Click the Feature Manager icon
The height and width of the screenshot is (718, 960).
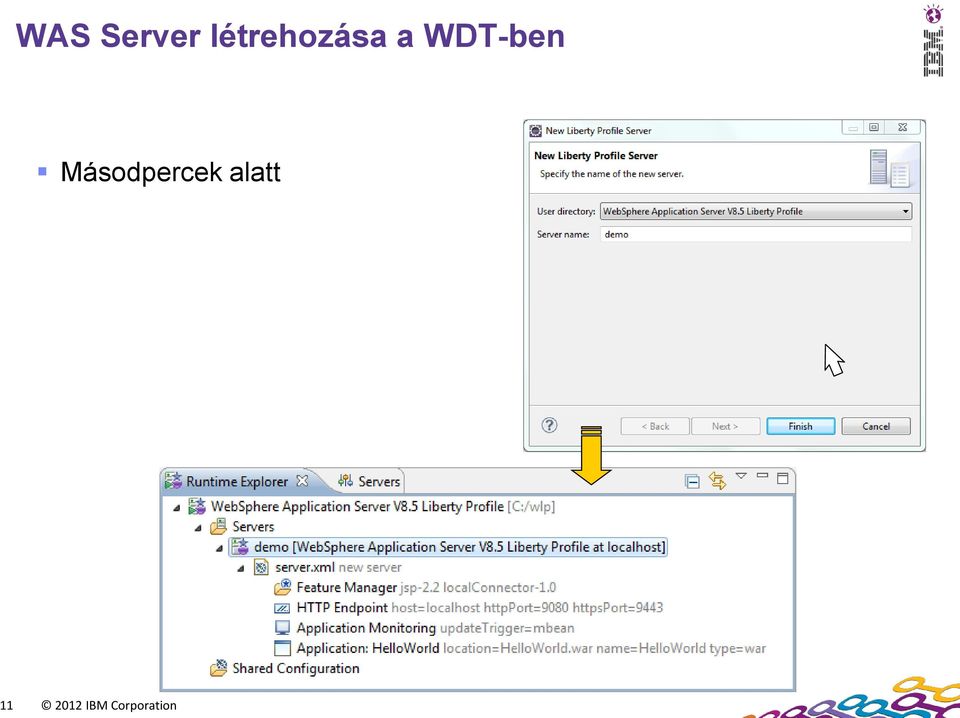(x=282, y=588)
